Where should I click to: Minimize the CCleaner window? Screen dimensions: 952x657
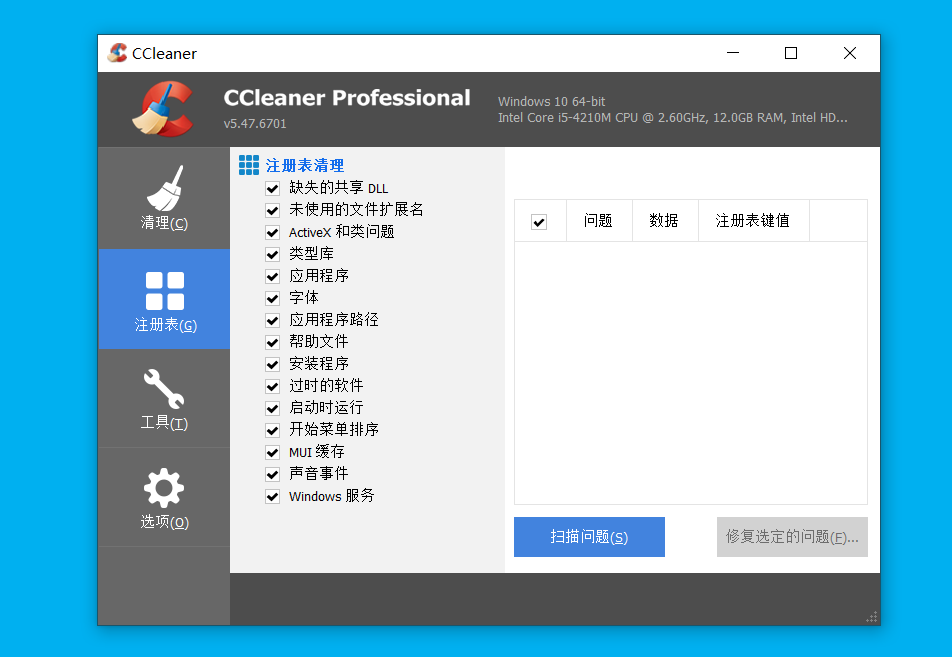[733, 53]
